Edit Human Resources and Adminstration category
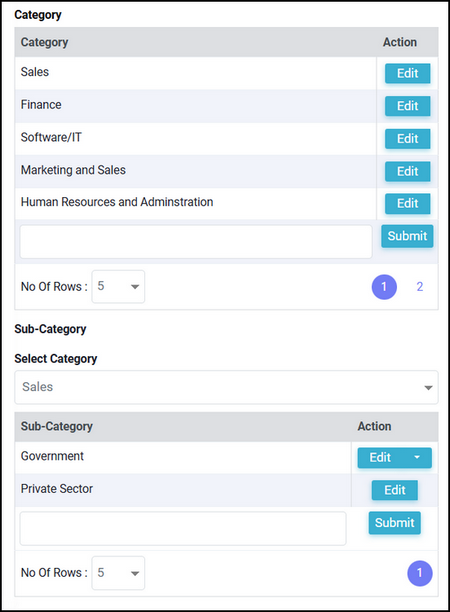This screenshot has width=450, height=612. point(407,203)
